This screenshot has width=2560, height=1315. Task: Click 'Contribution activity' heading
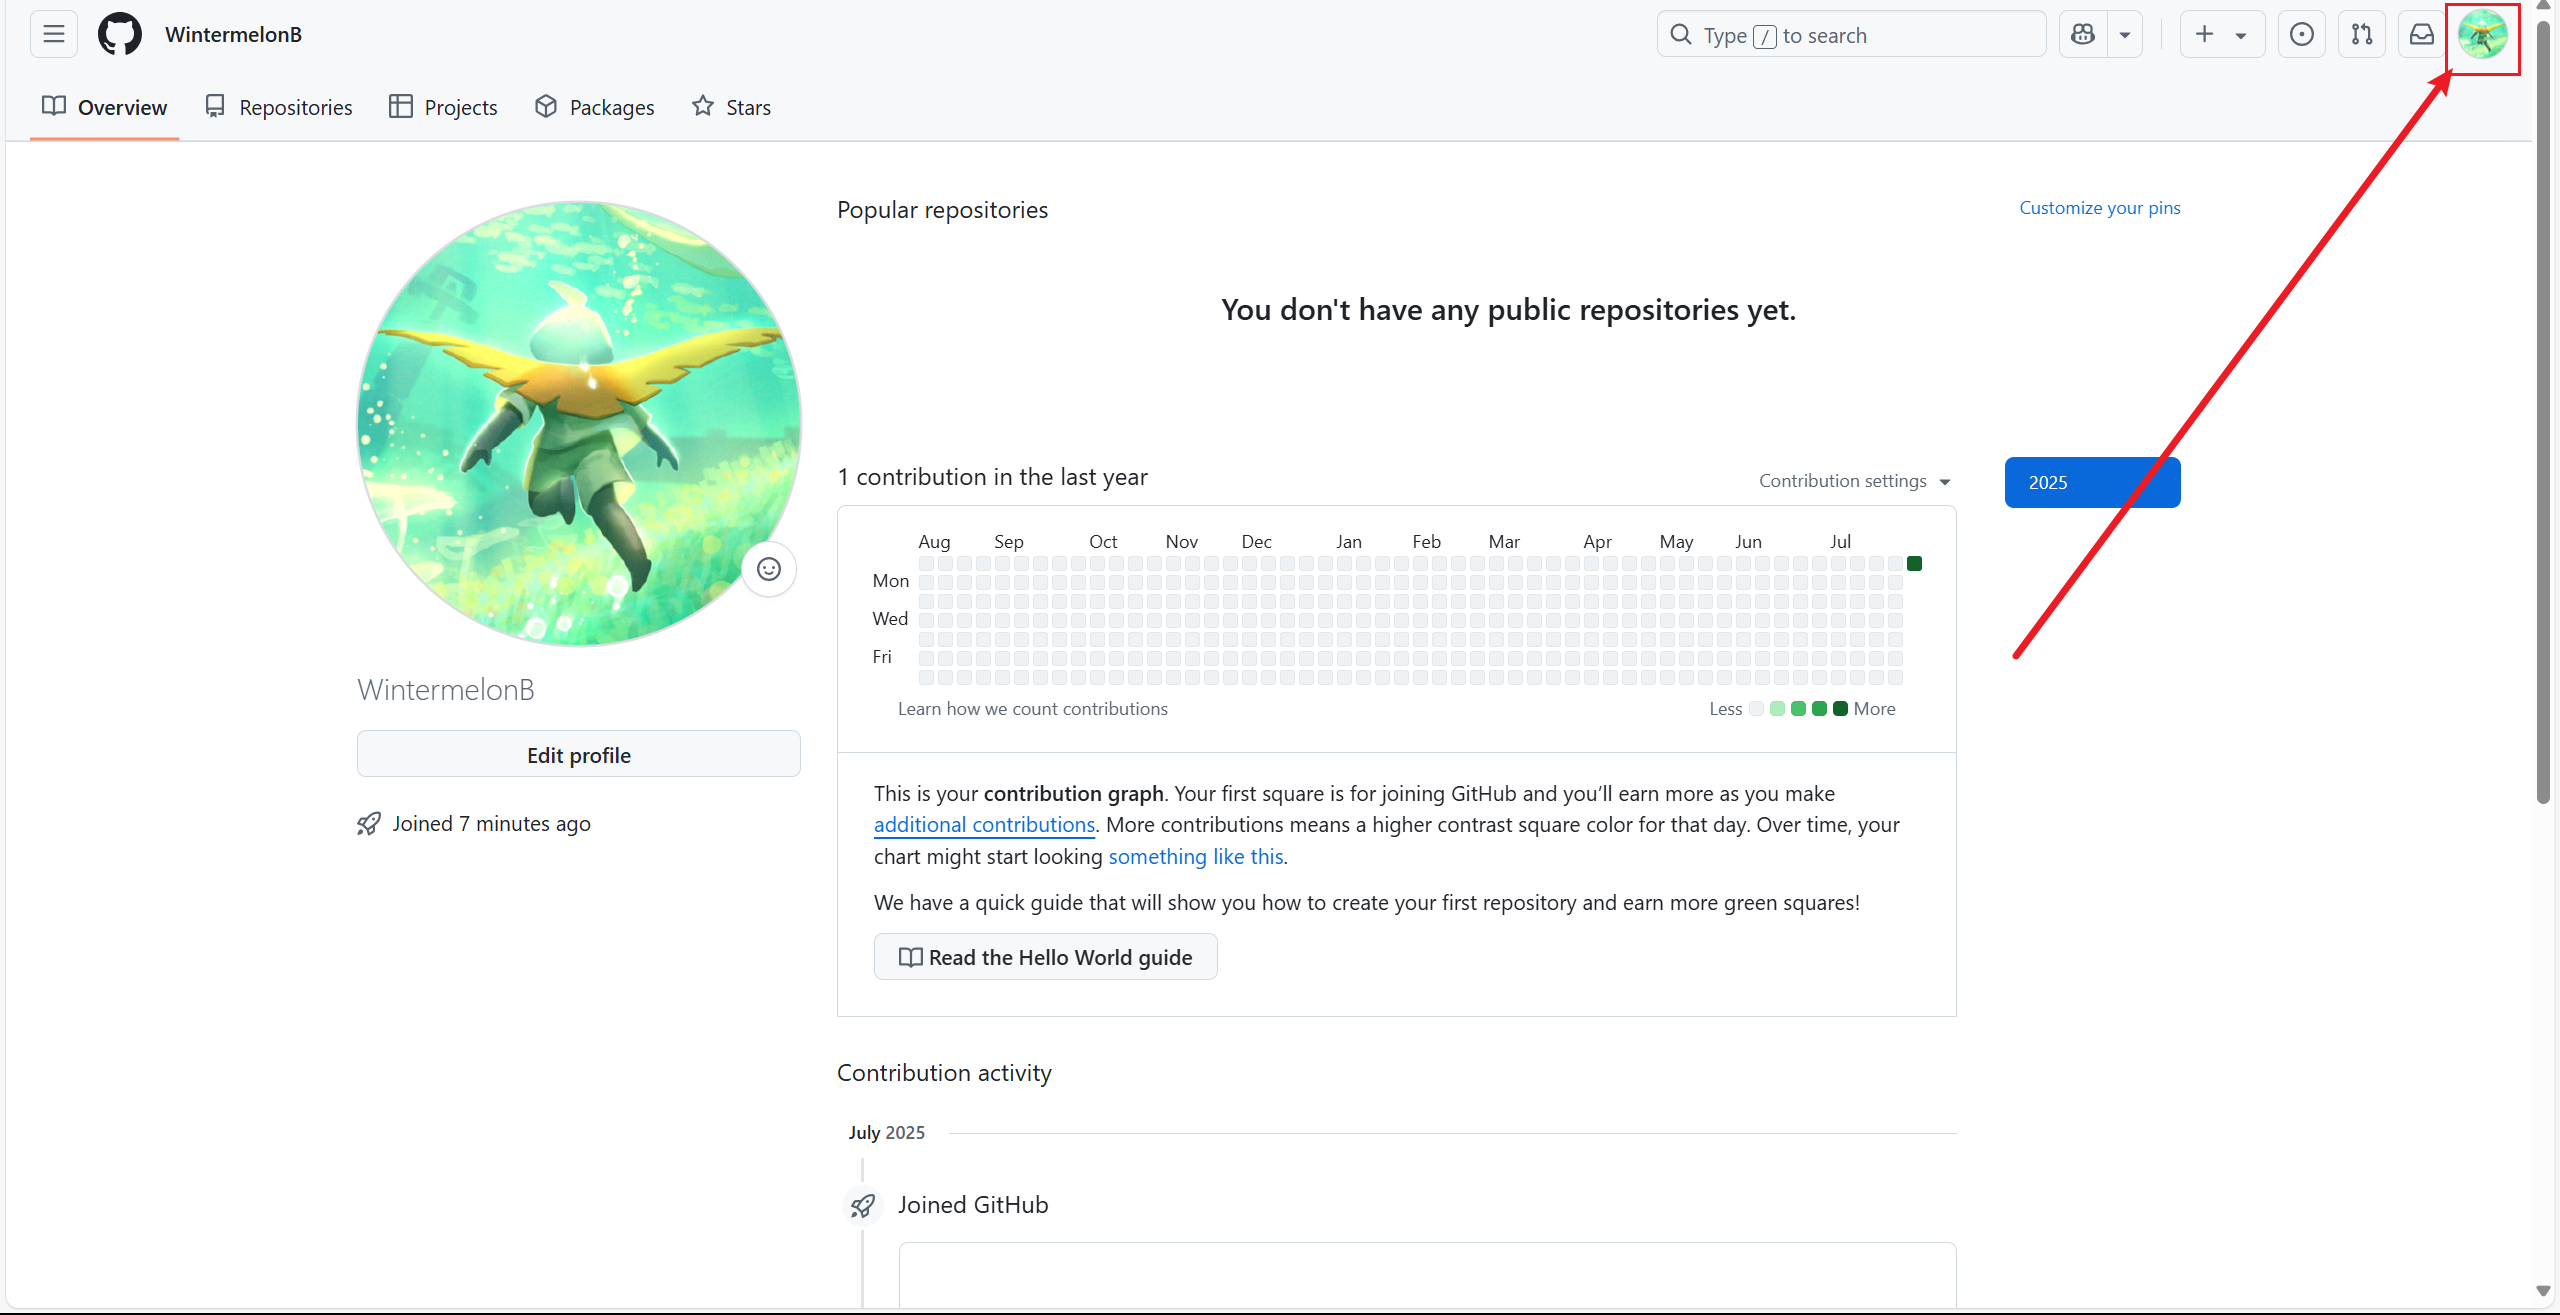coord(944,1072)
